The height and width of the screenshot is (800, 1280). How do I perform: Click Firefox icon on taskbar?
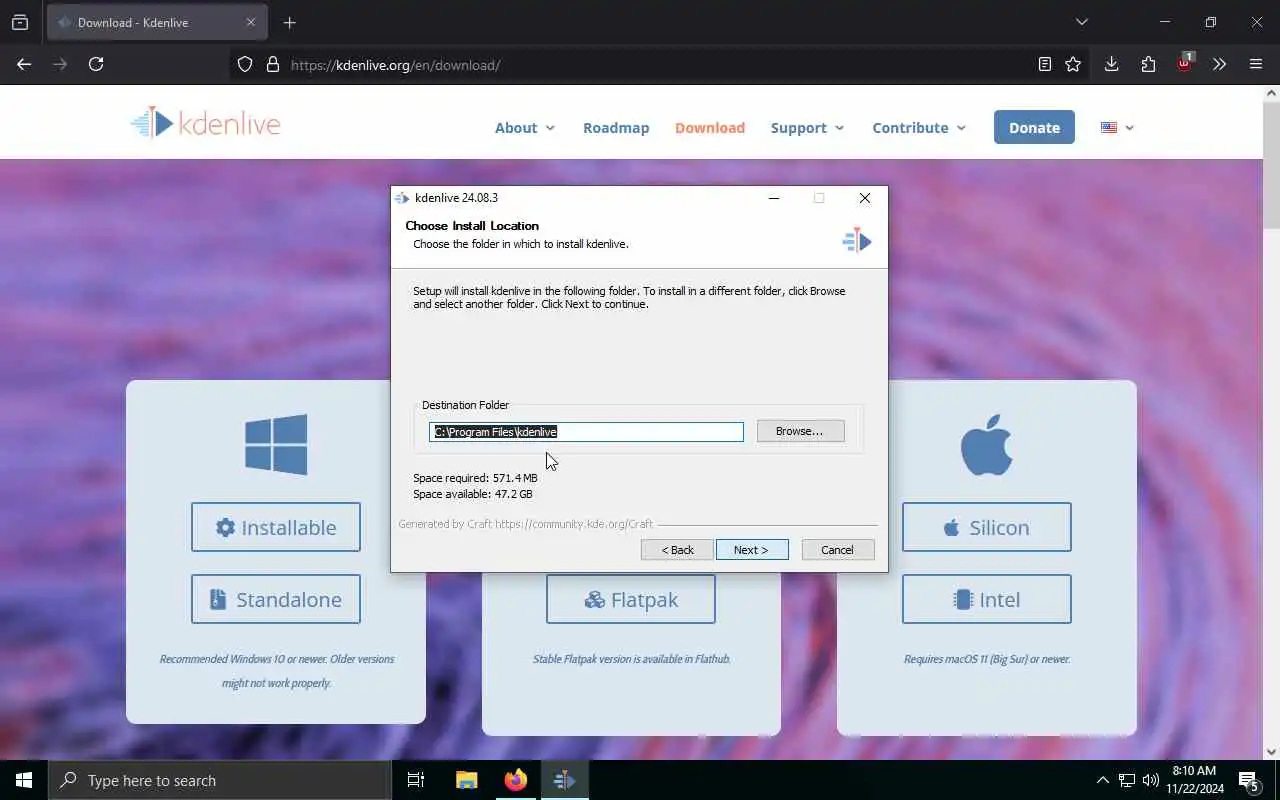pyautogui.click(x=515, y=780)
